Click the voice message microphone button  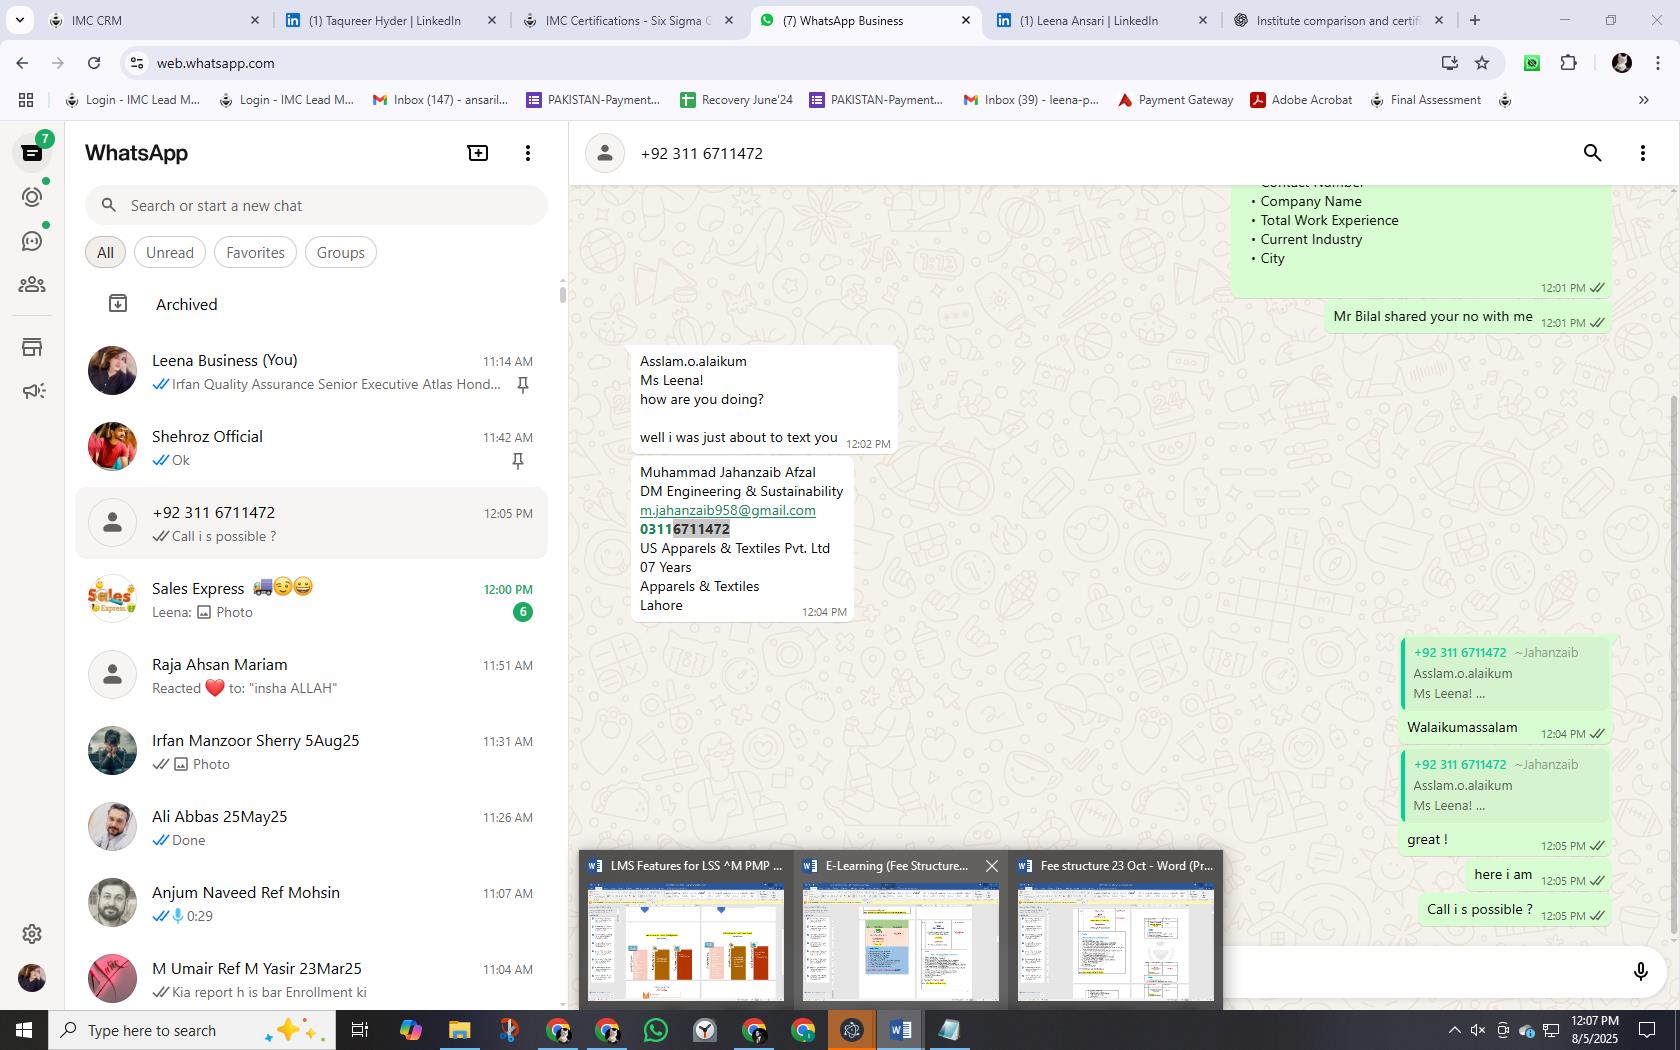pyautogui.click(x=1641, y=972)
